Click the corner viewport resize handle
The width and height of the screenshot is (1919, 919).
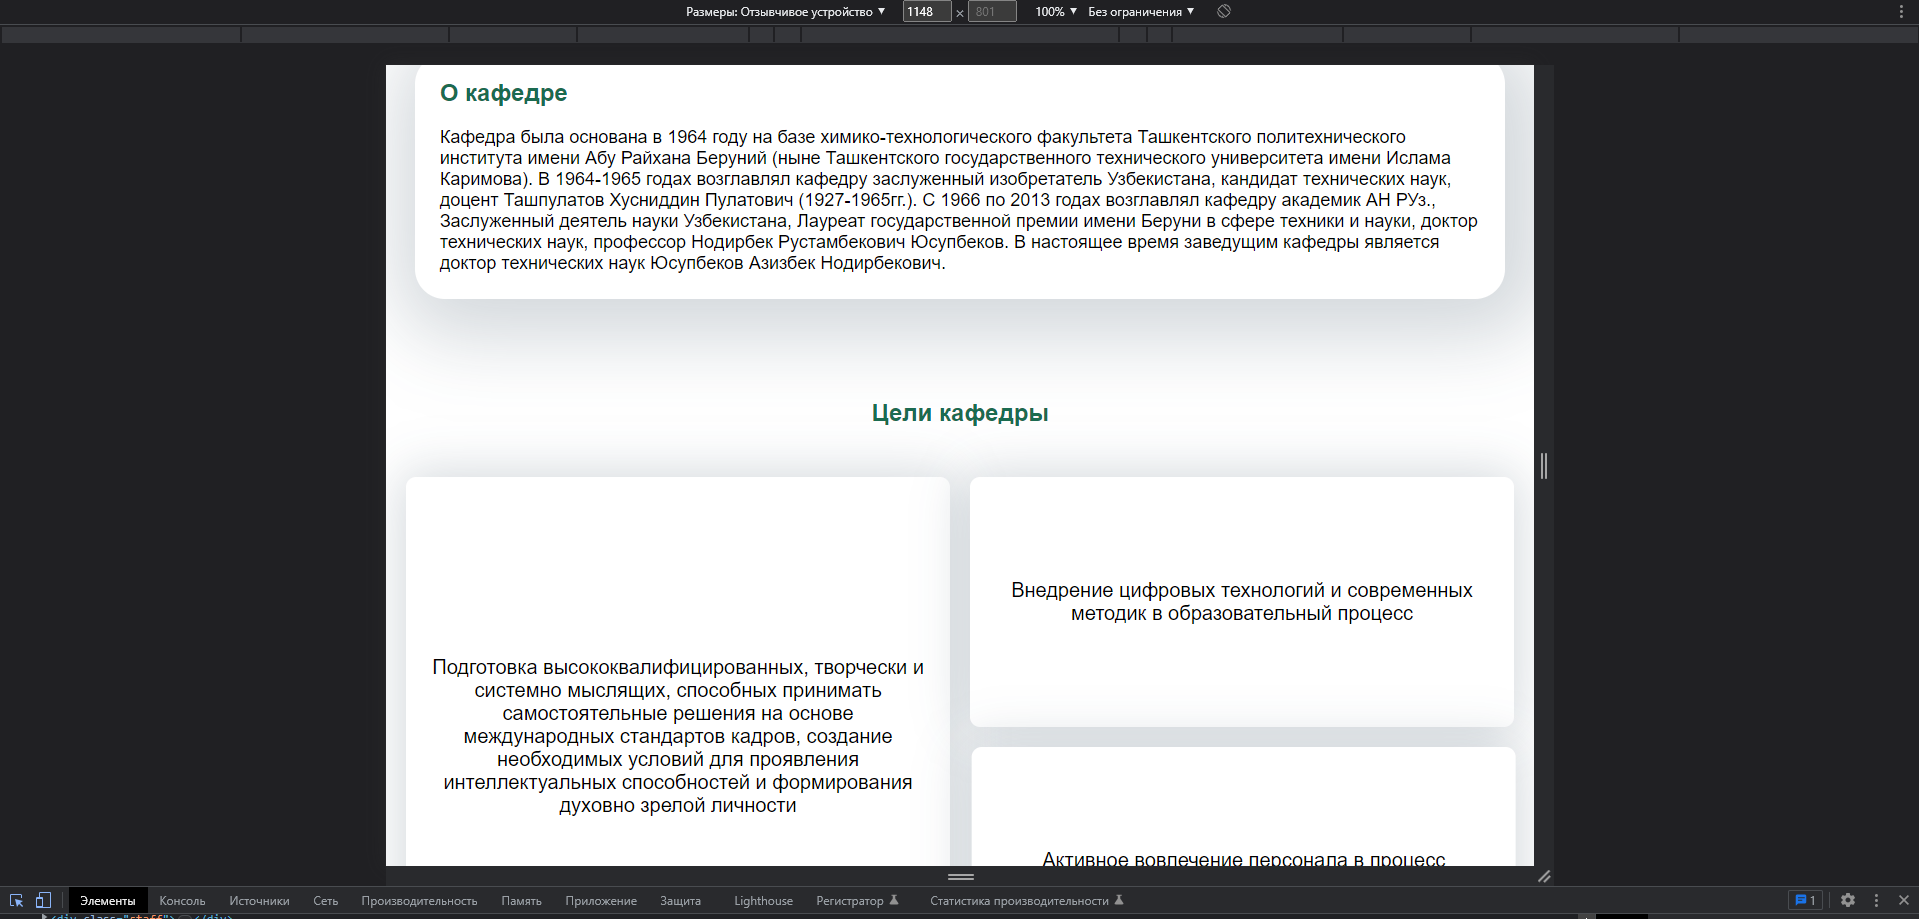pyautogui.click(x=1544, y=877)
